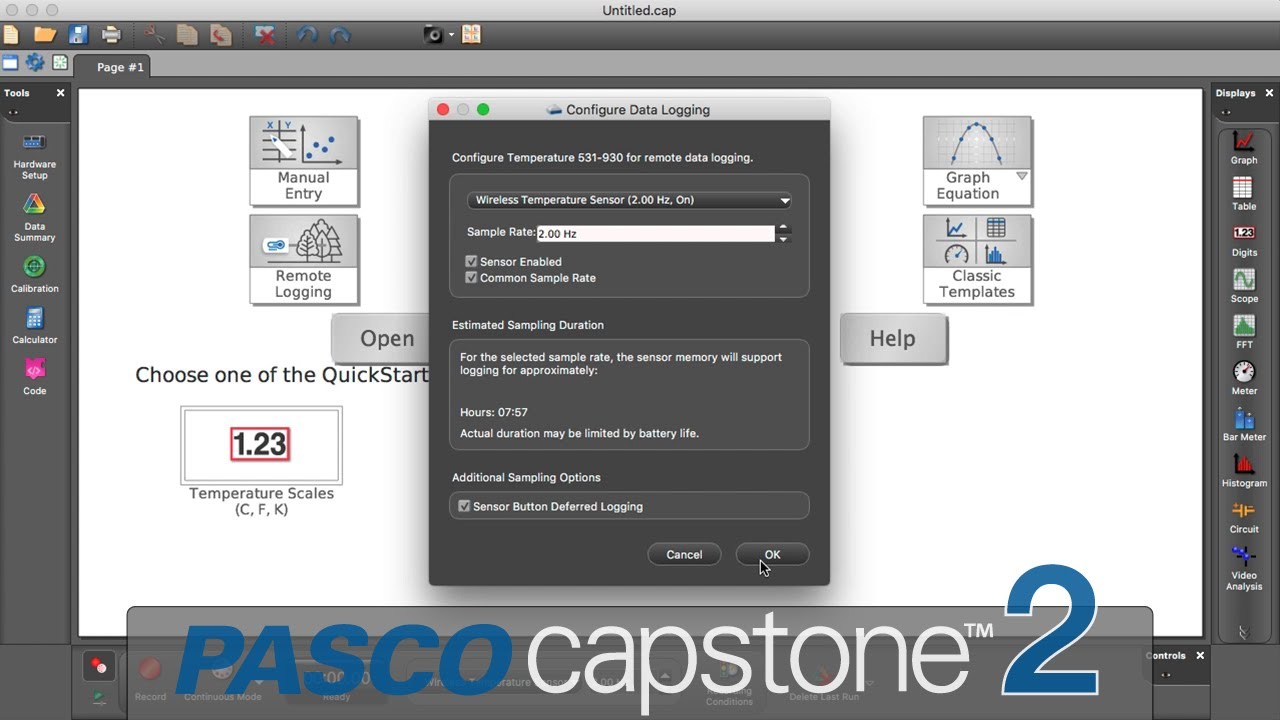Decrease sample rate with down arrow

click(x=784, y=239)
